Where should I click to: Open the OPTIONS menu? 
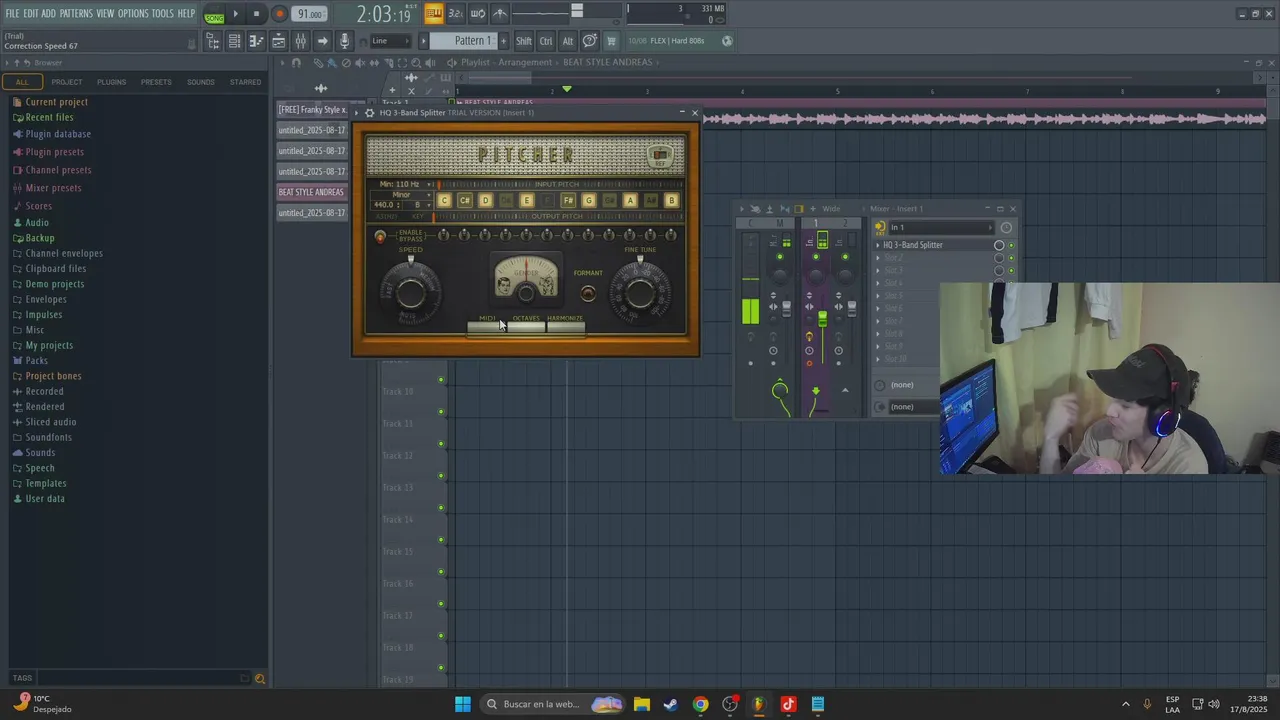(x=133, y=13)
